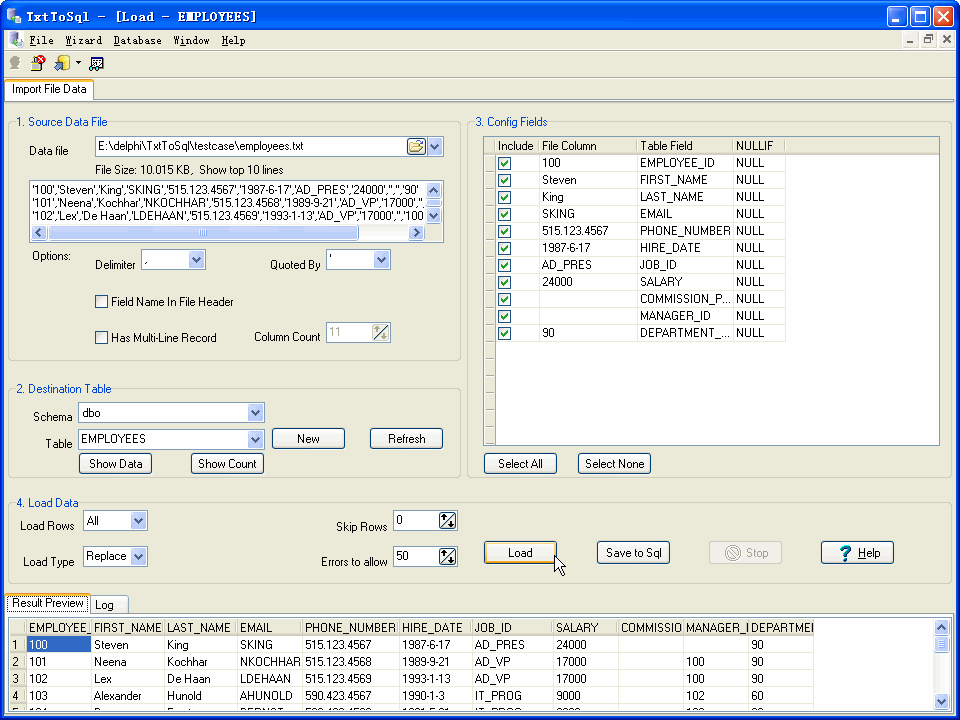Click the New table button
The image size is (960, 720).
click(309, 439)
